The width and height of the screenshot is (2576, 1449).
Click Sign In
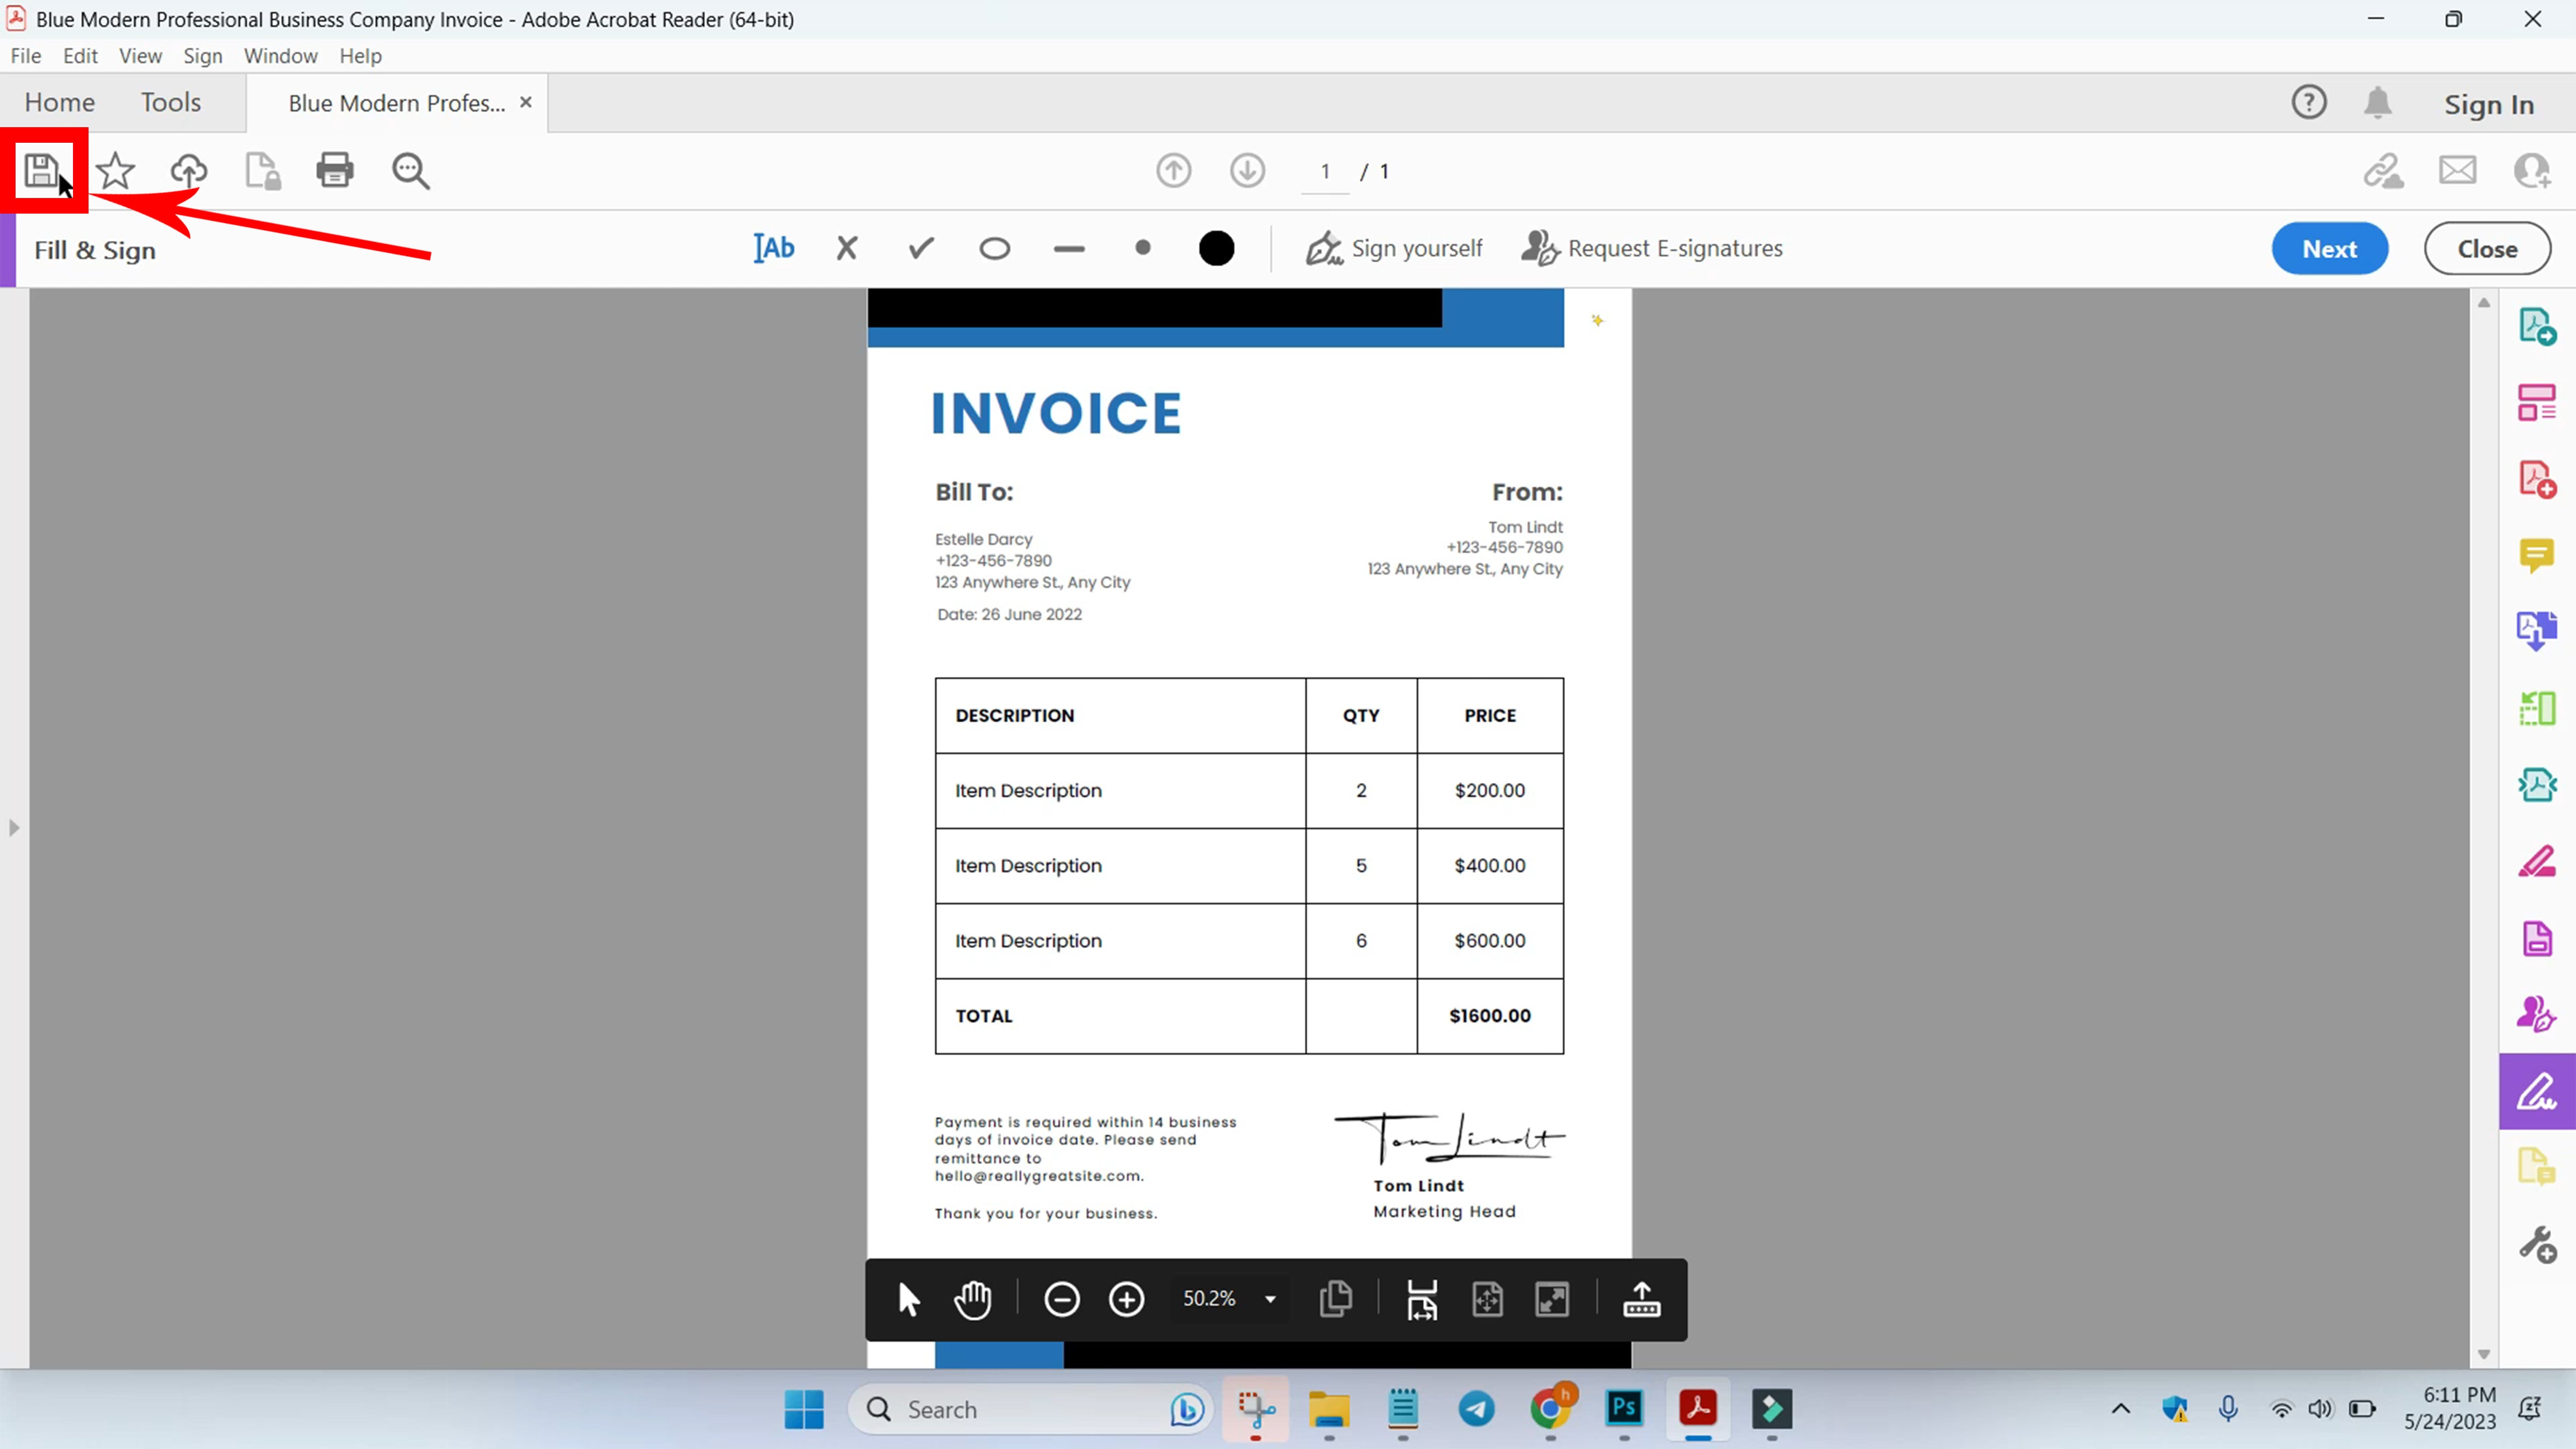[2489, 104]
